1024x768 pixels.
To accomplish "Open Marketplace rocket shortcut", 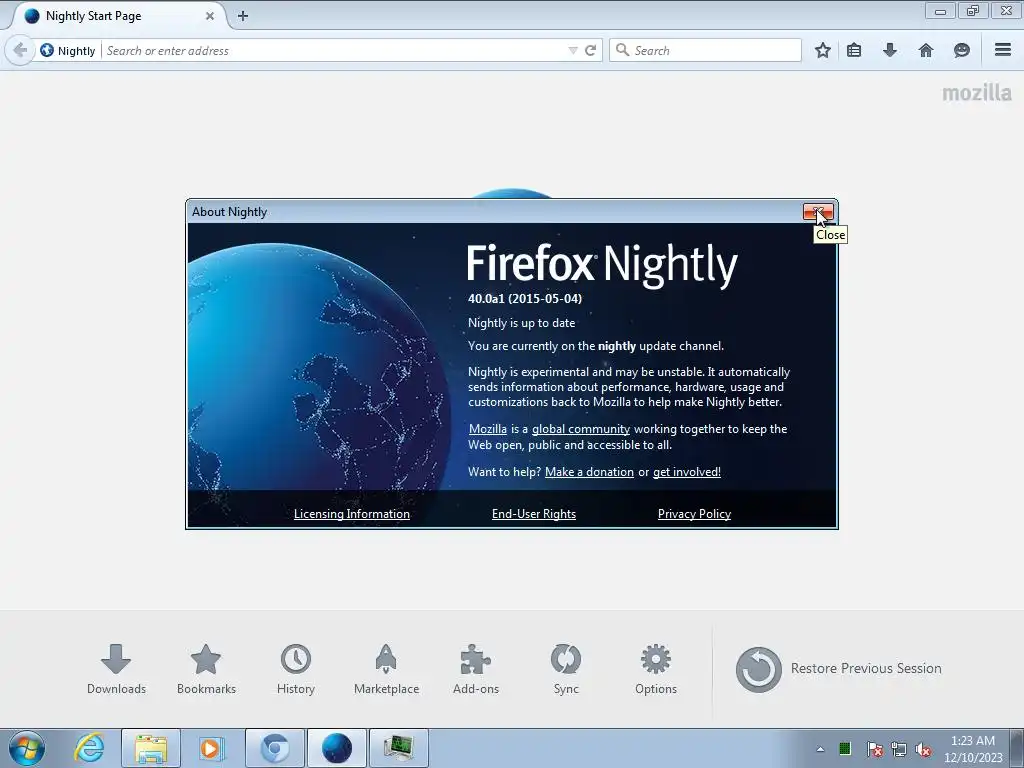I will tap(386, 669).
